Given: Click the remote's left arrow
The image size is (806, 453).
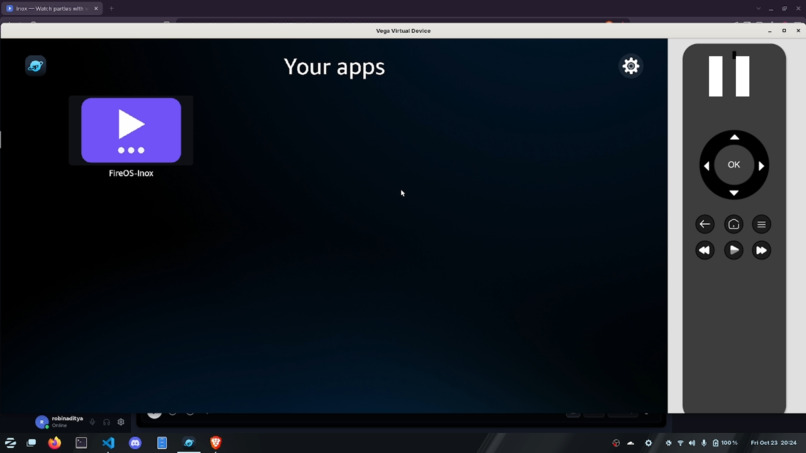Looking at the screenshot, I should pyautogui.click(x=706, y=166).
